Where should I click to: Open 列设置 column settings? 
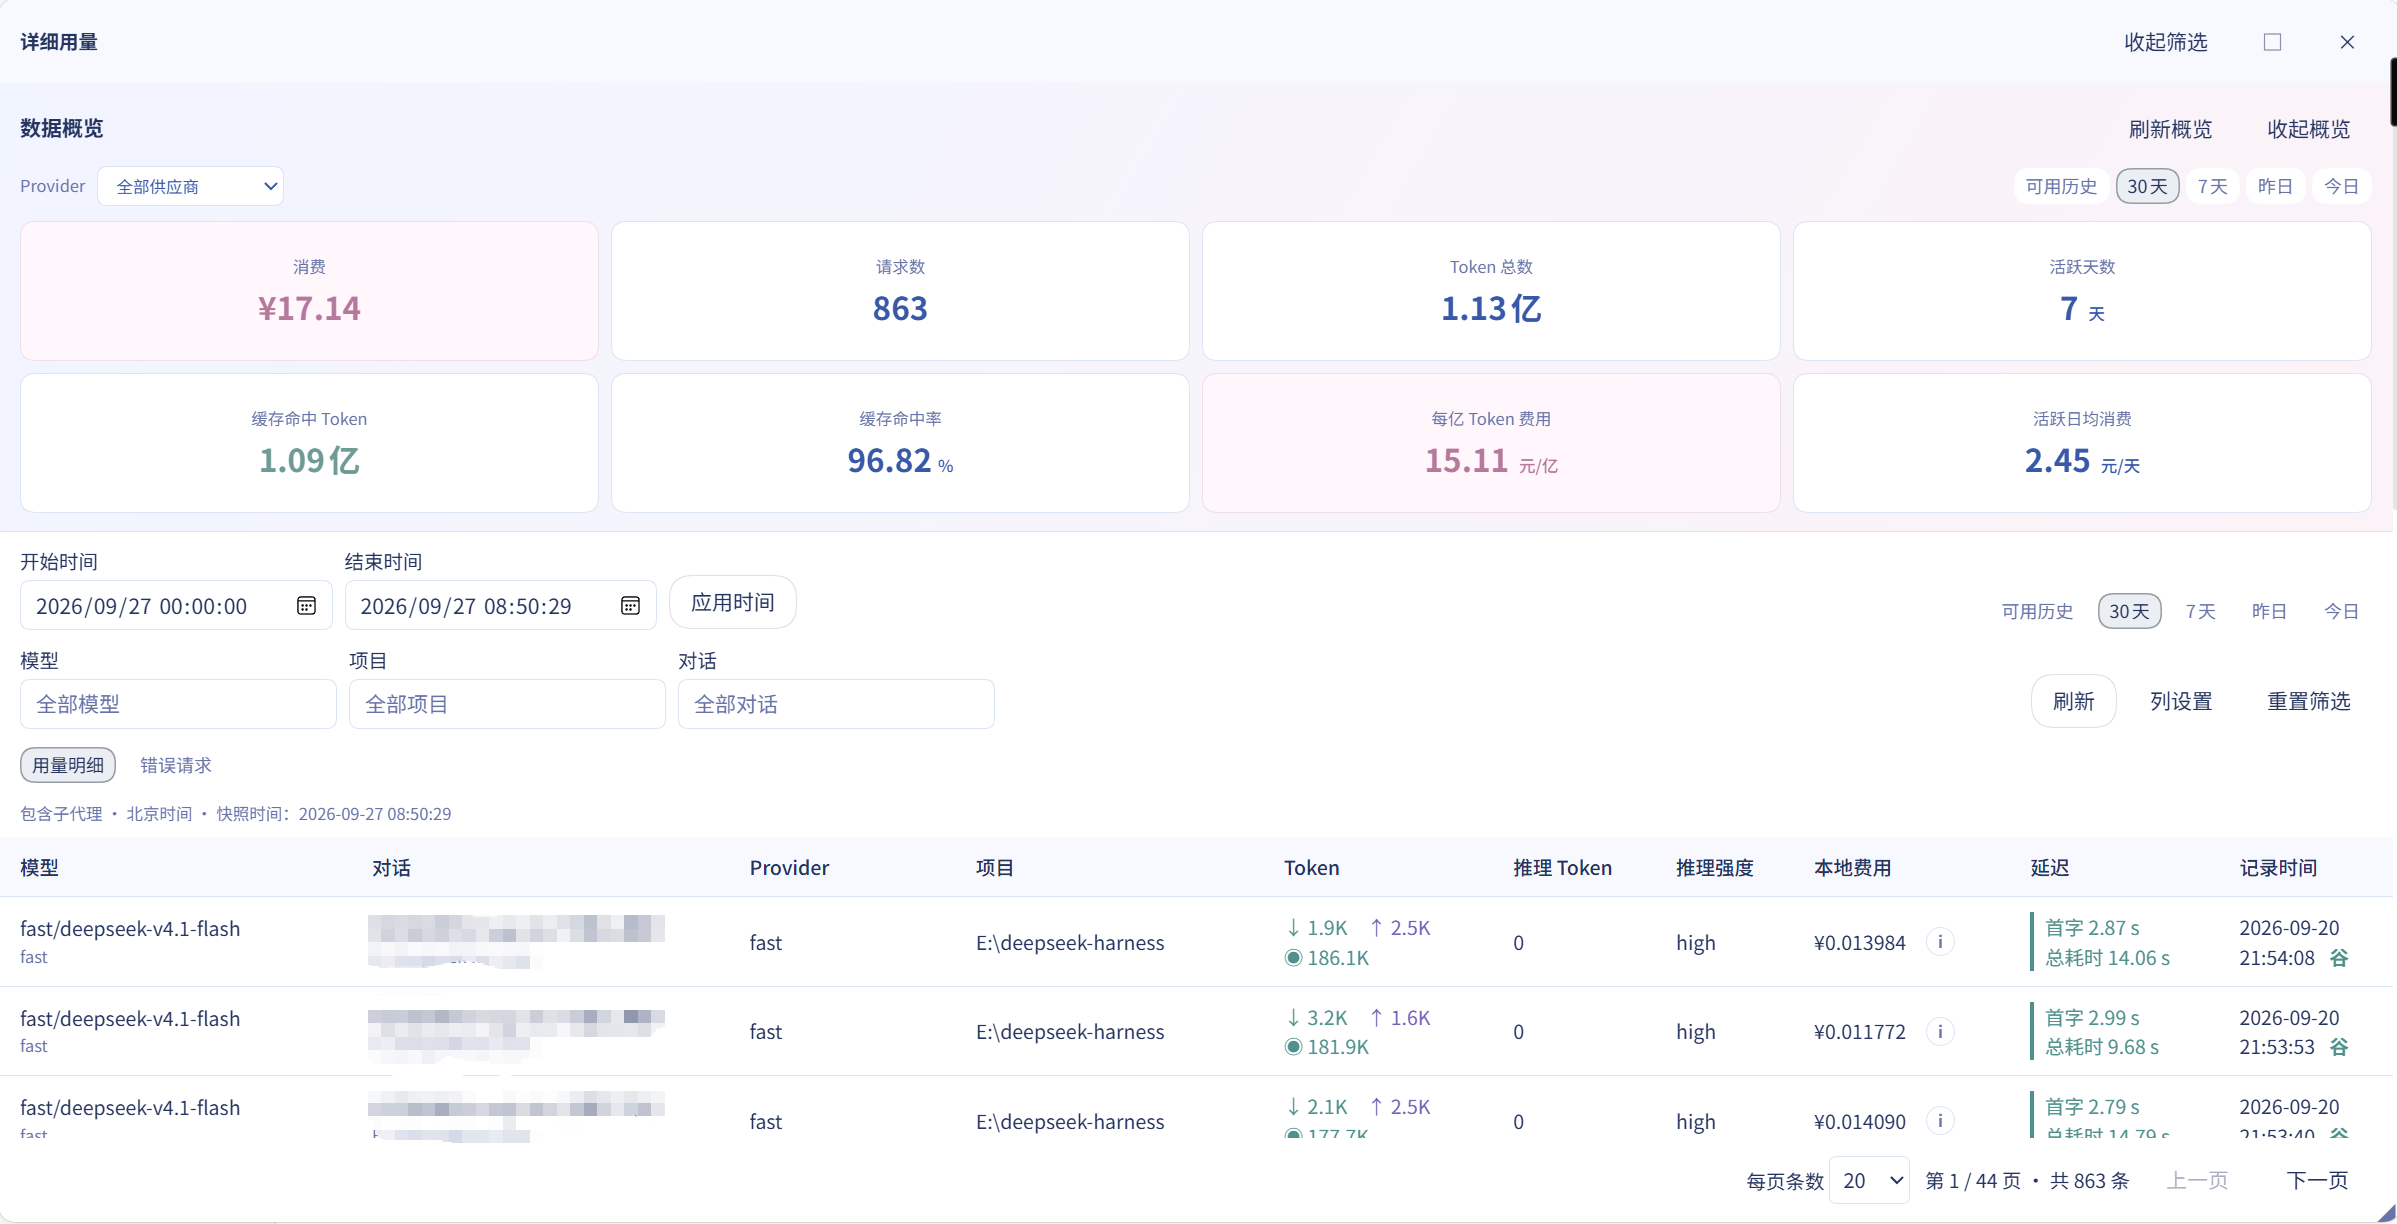coord(2180,701)
